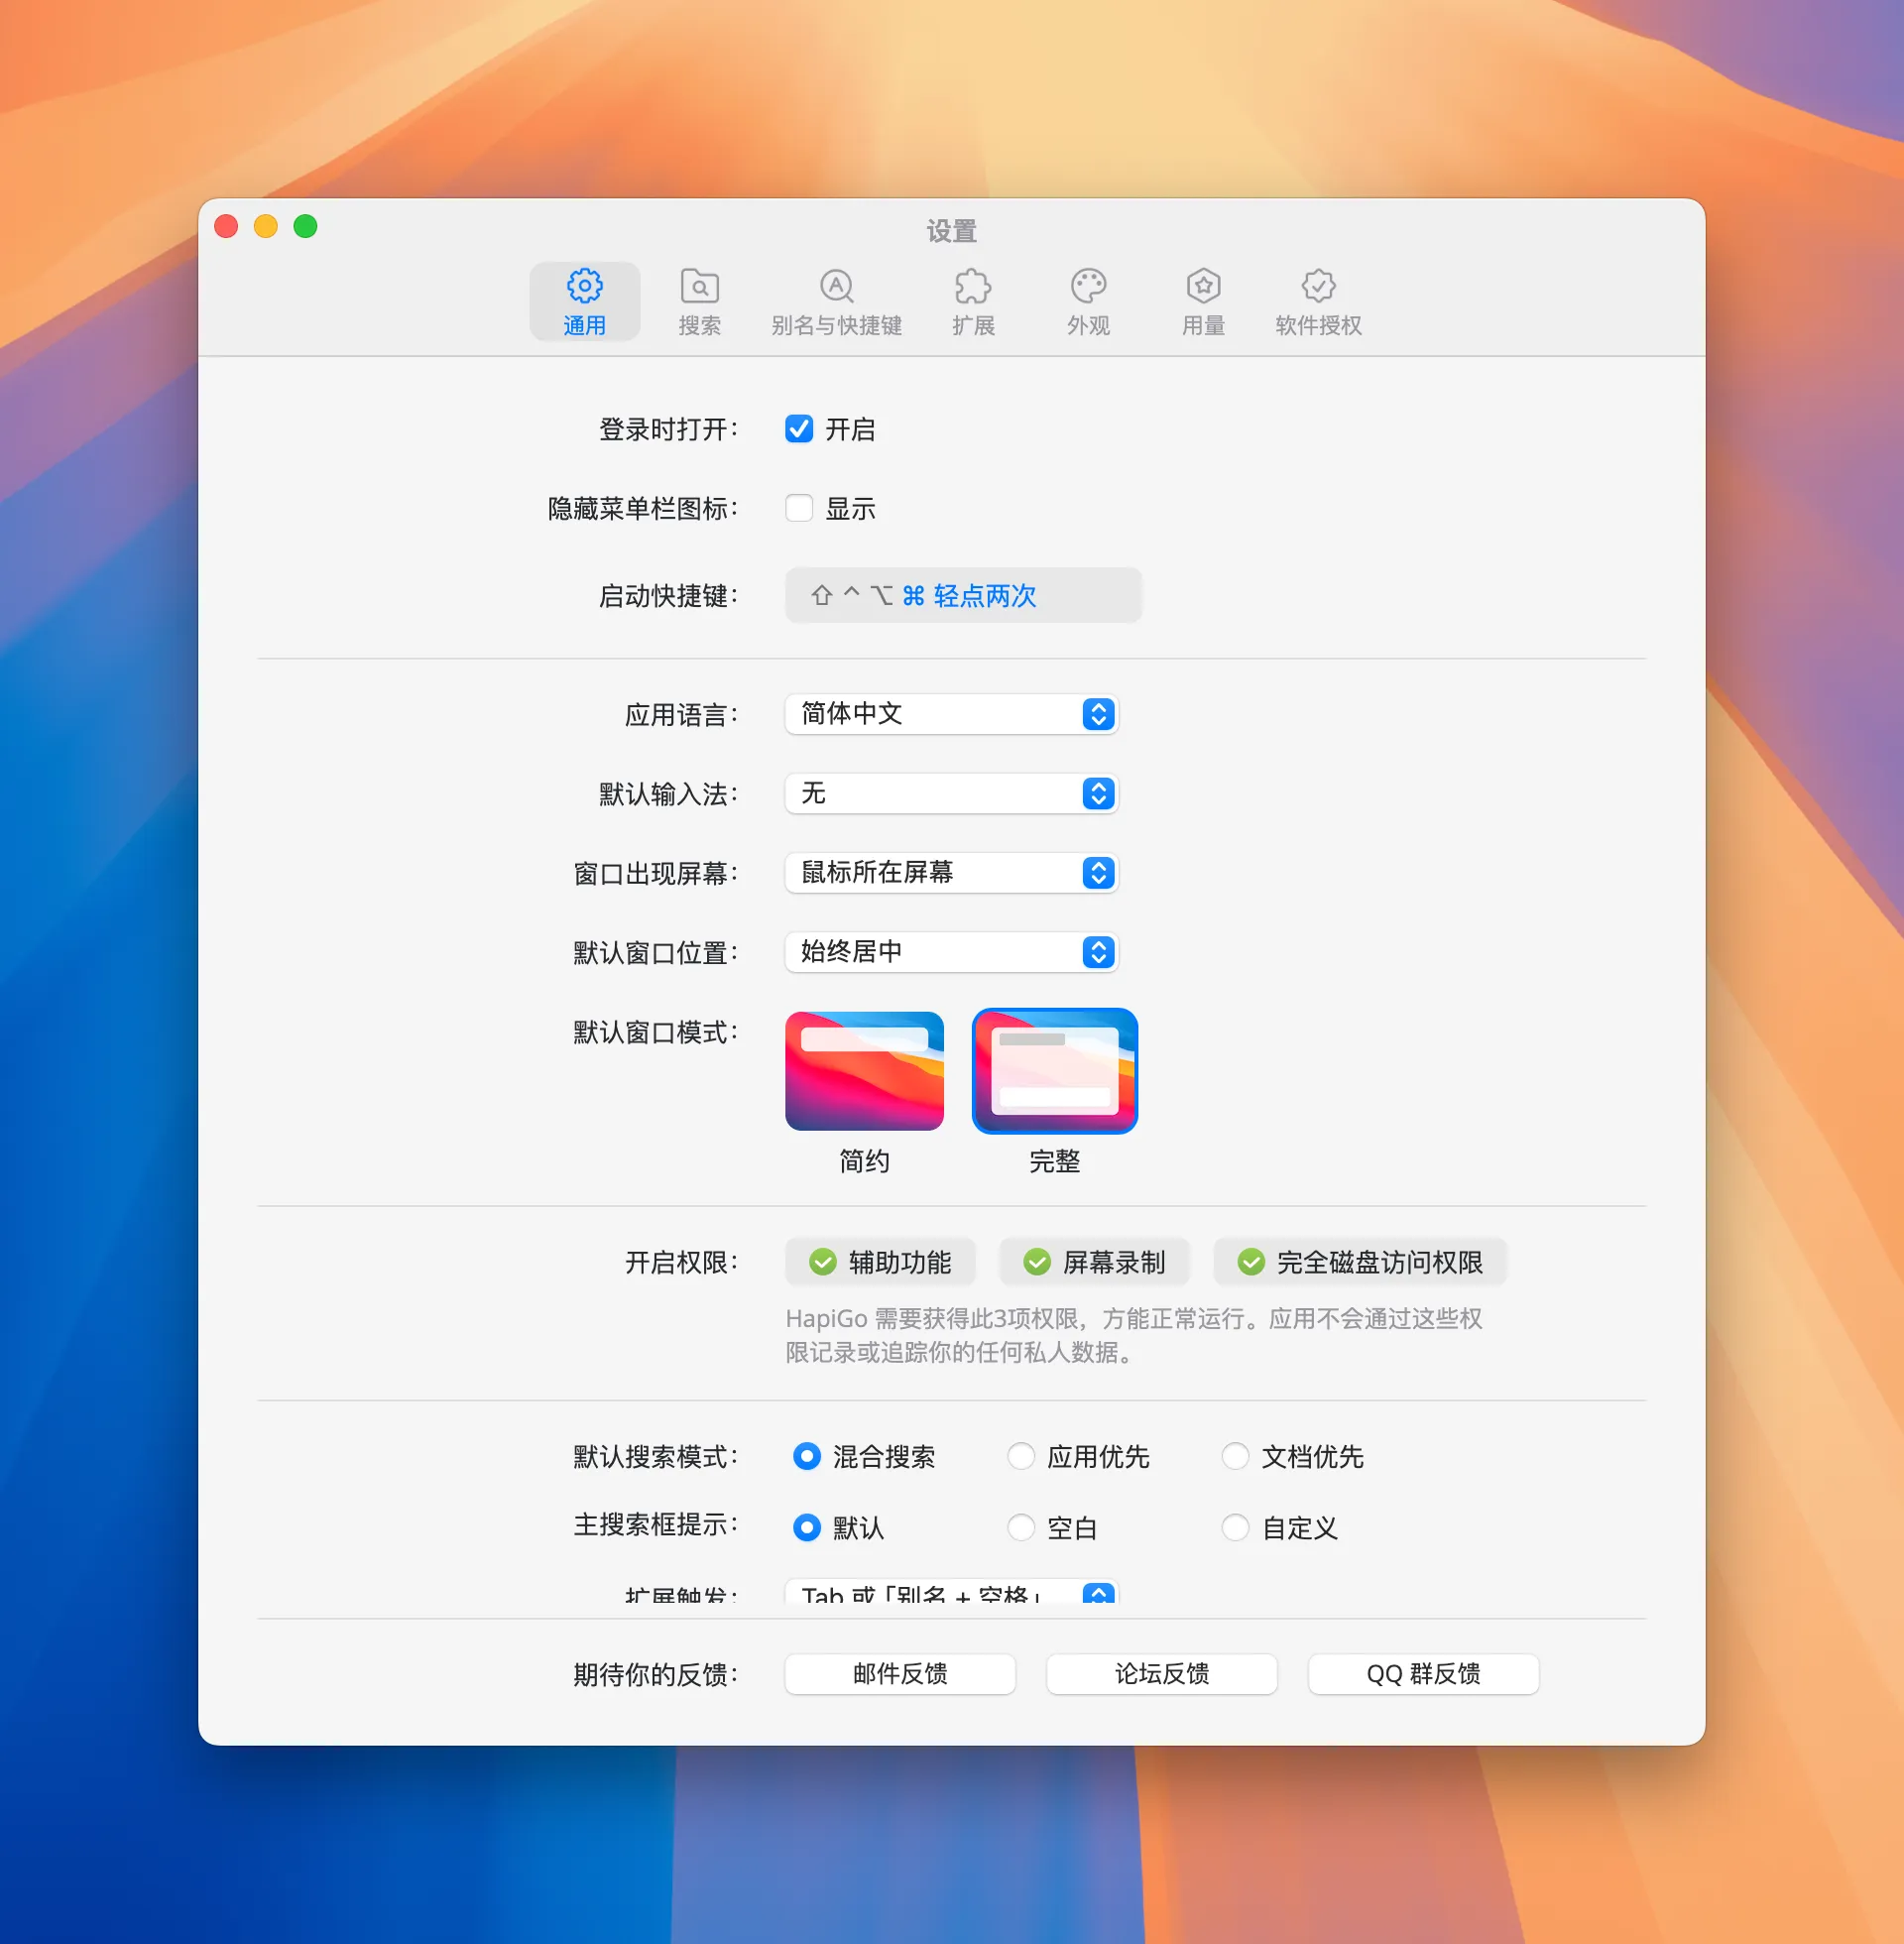Select the 完整 window mode thumbnail

click(x=1054, y=1070)
